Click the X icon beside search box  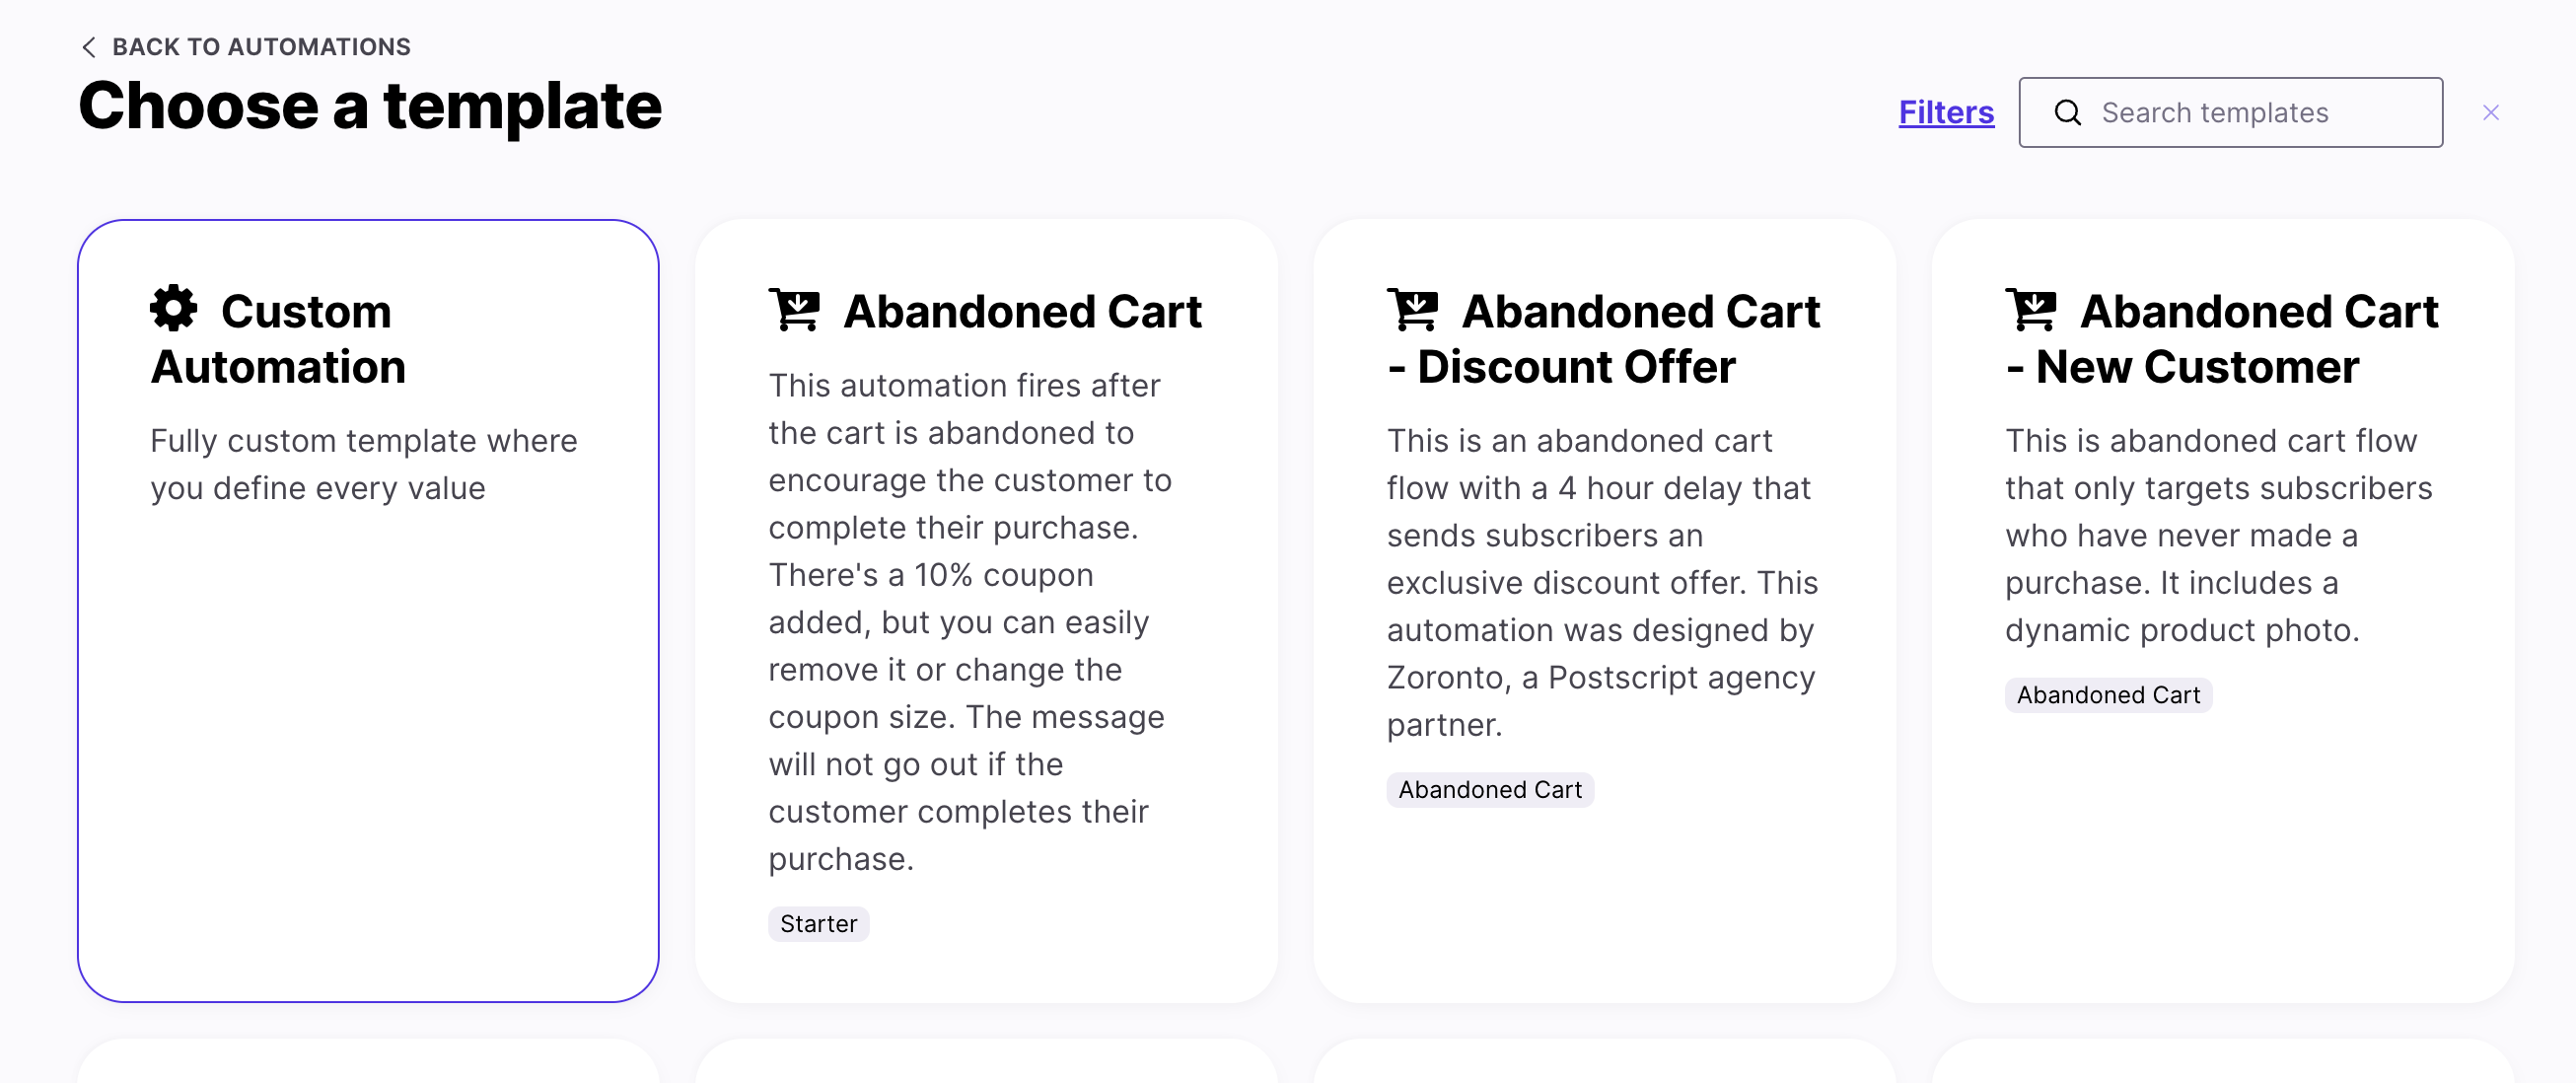click(x=2490, y=113)
